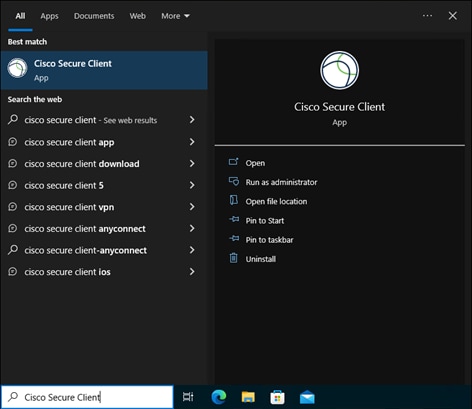This screenshot has width=472, height=409.
Task: Expand arrow for 'See web results' suggestion
Action: click(192, 120)
